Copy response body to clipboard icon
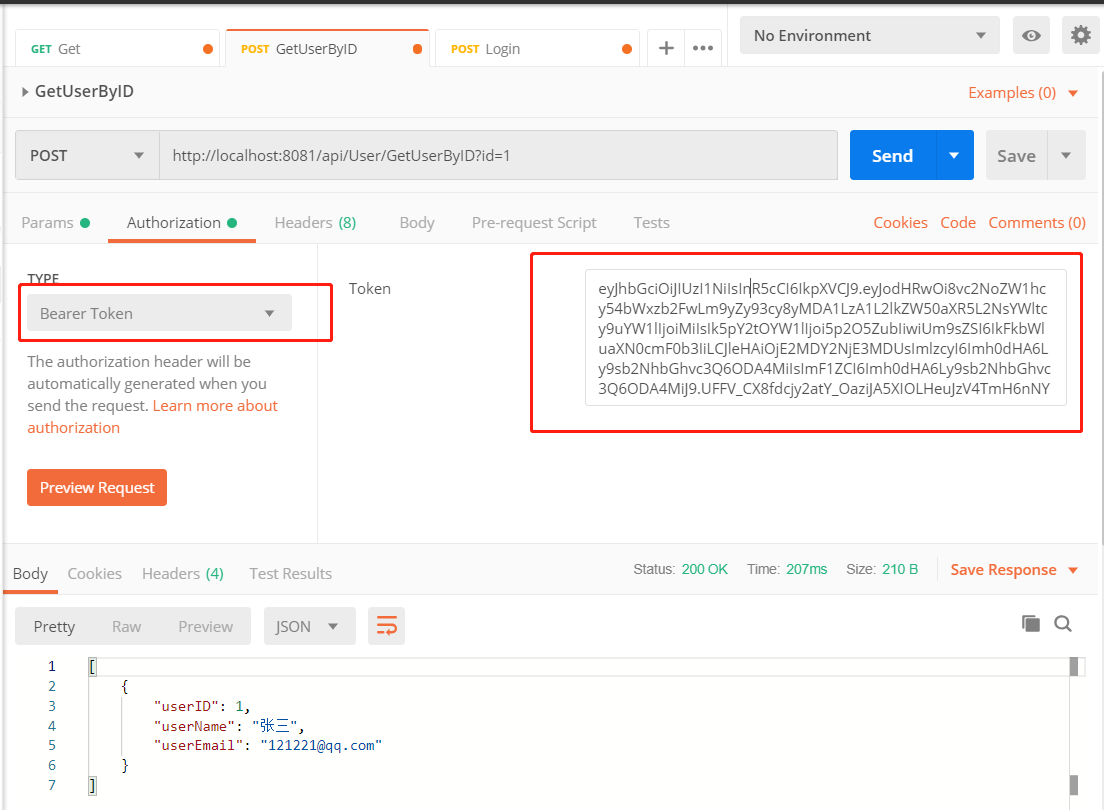 pyautogui.click(x=1031, y=623)
